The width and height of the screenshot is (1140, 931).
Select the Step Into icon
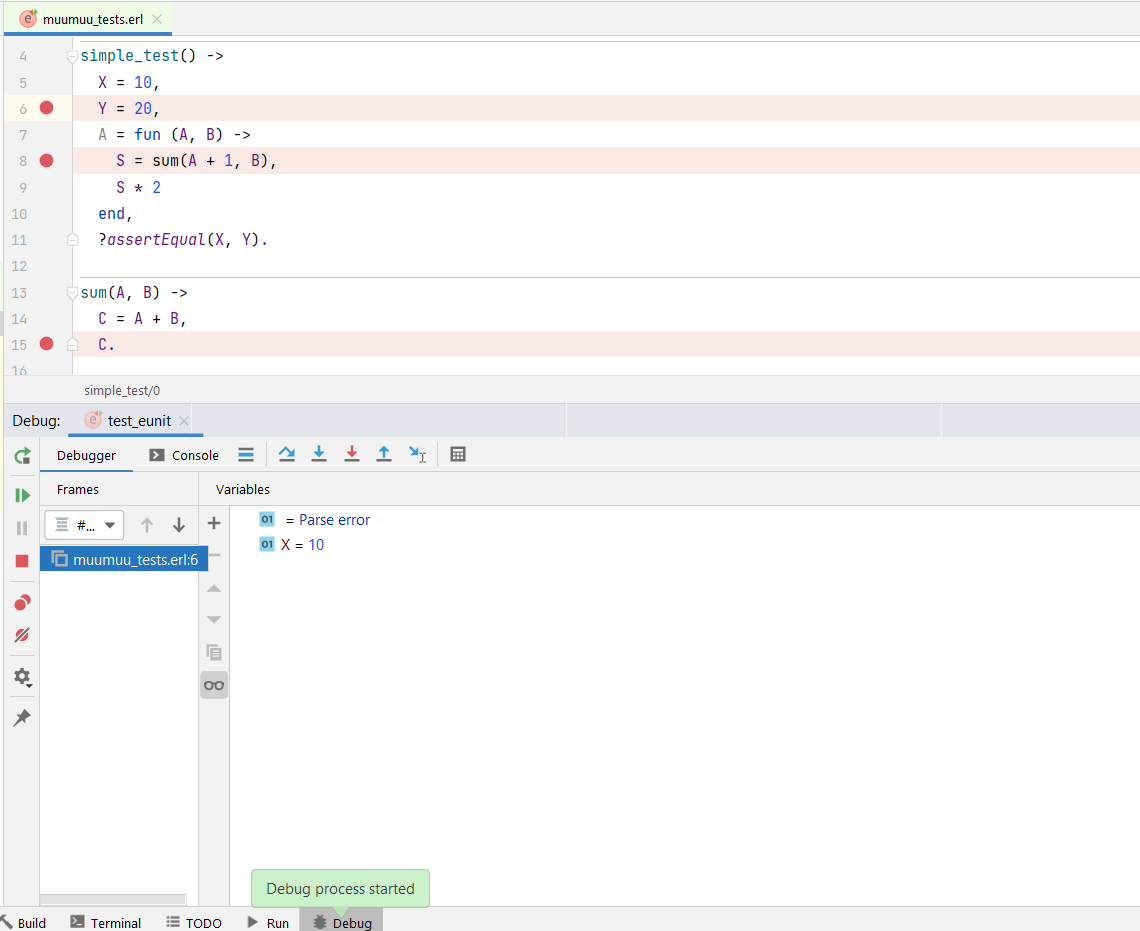(319, 454)
